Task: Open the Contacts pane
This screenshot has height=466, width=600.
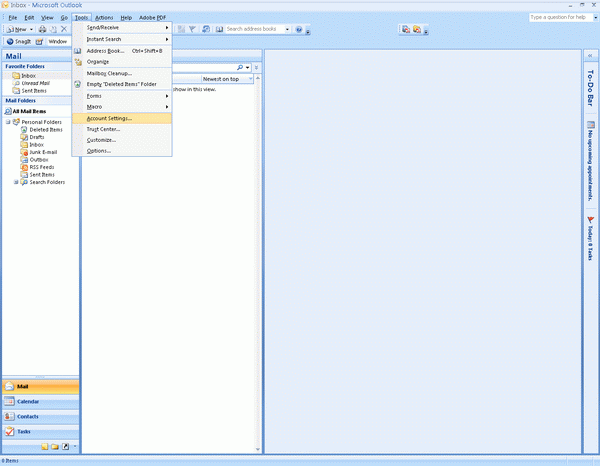Action: 28,416
